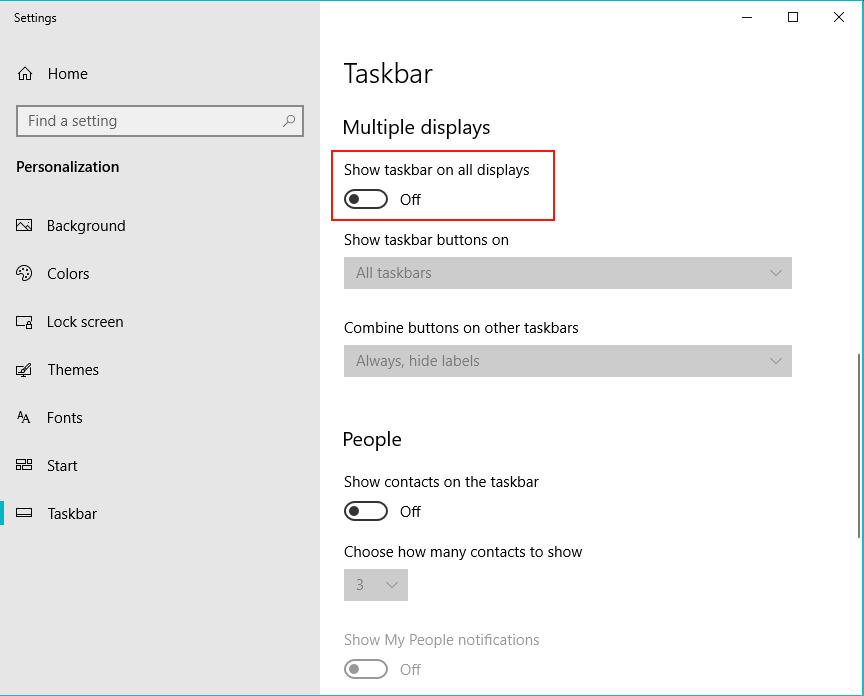This screenshot has height=696, width=864.
Task: Click the Lock screen icon in sidebar
Action: pyautogui.click(x=23, y=321)
